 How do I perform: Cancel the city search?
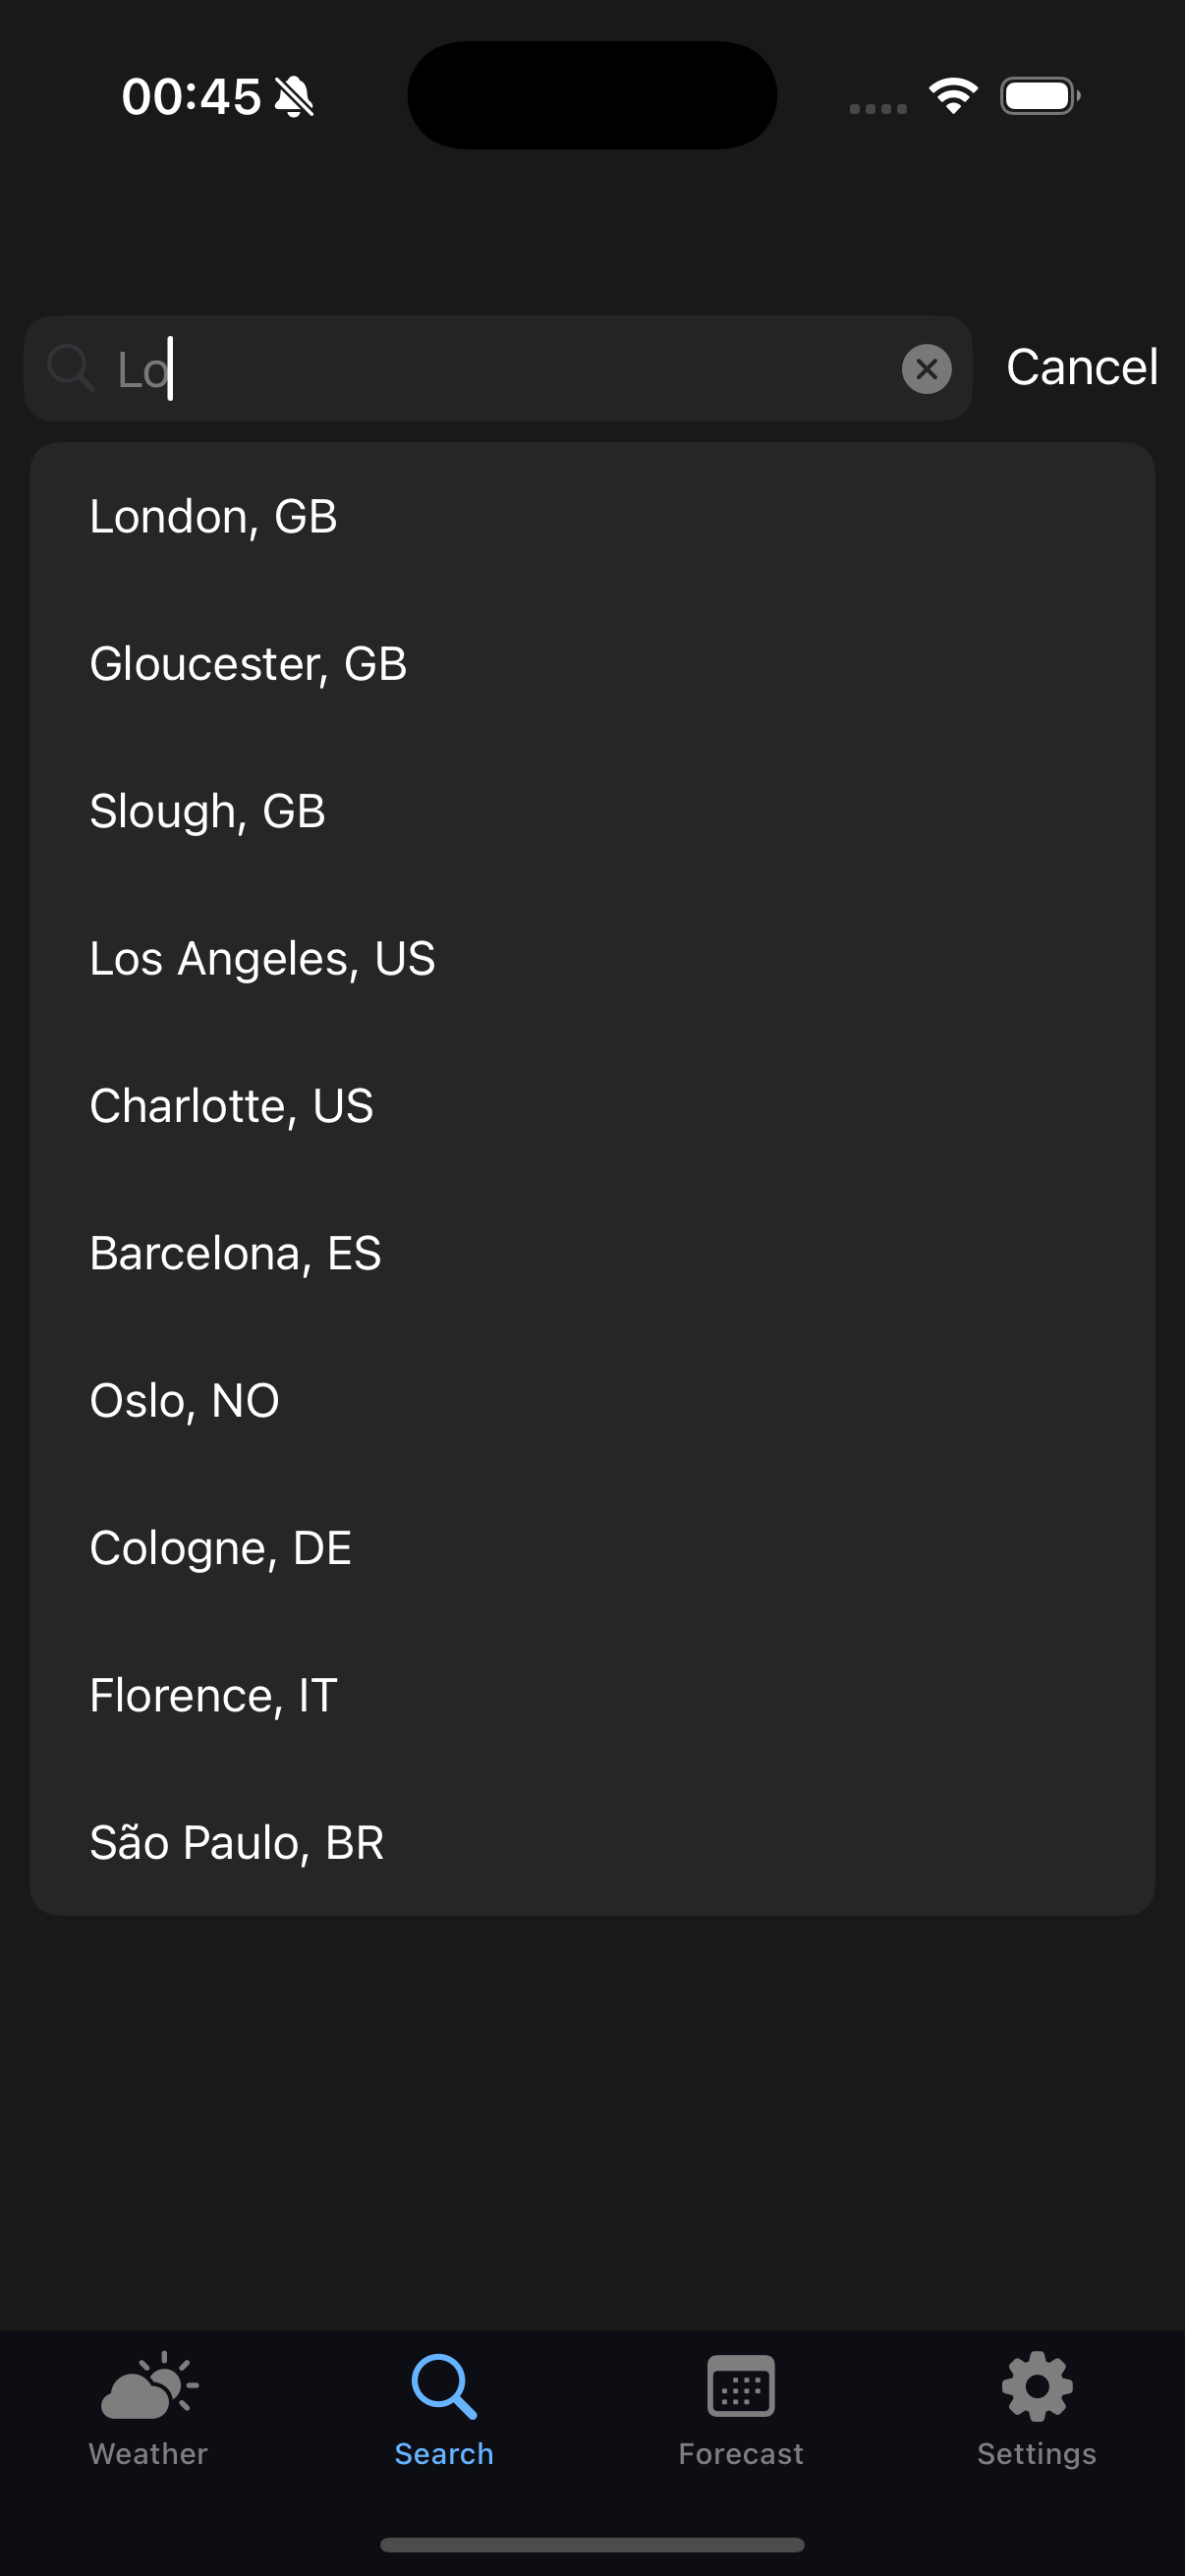pos(1081,367)
